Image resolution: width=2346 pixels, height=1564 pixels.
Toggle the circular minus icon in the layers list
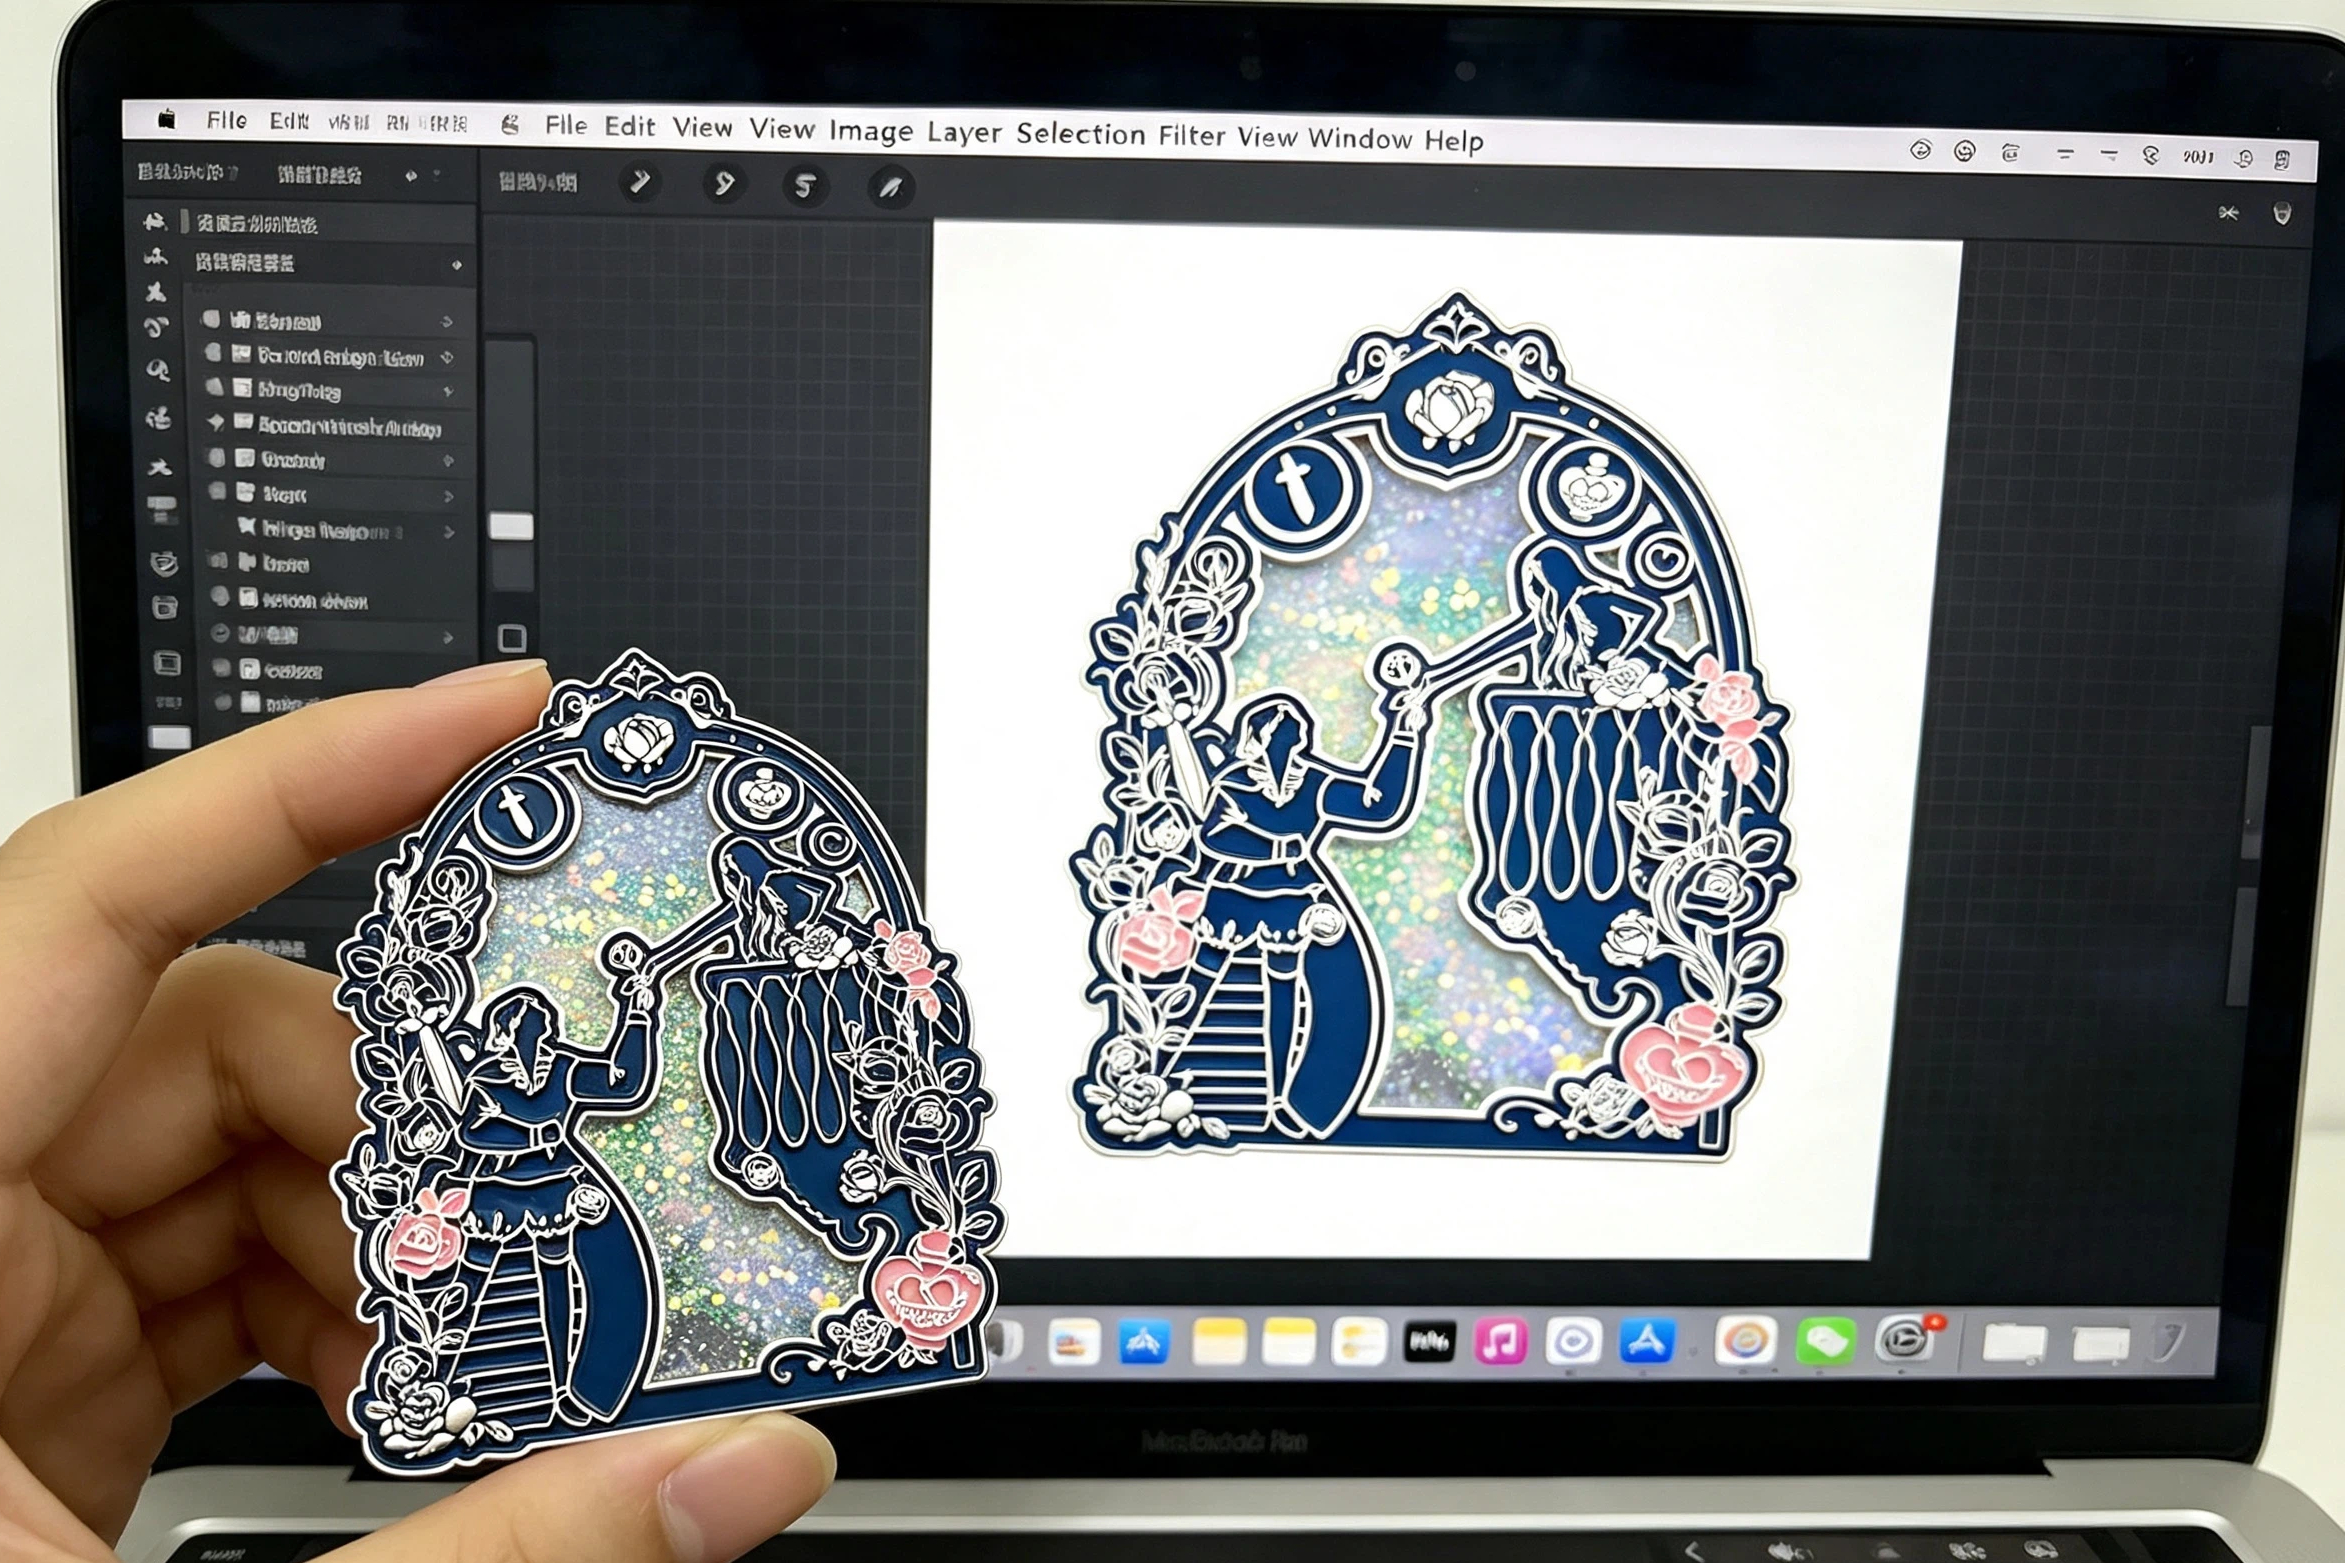[220, 634]
